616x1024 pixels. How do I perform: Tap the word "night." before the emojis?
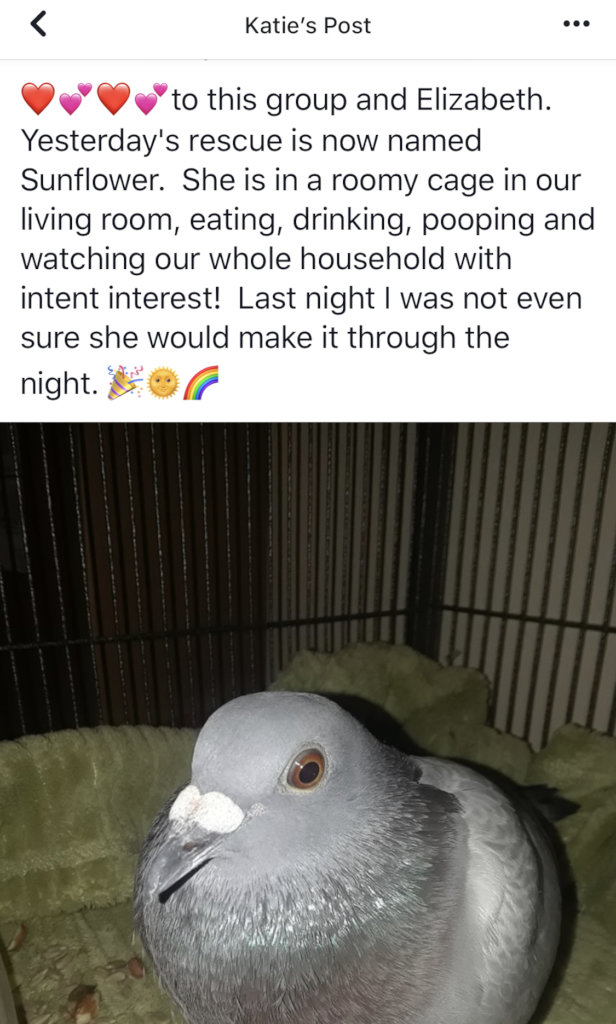pos(59,383)
